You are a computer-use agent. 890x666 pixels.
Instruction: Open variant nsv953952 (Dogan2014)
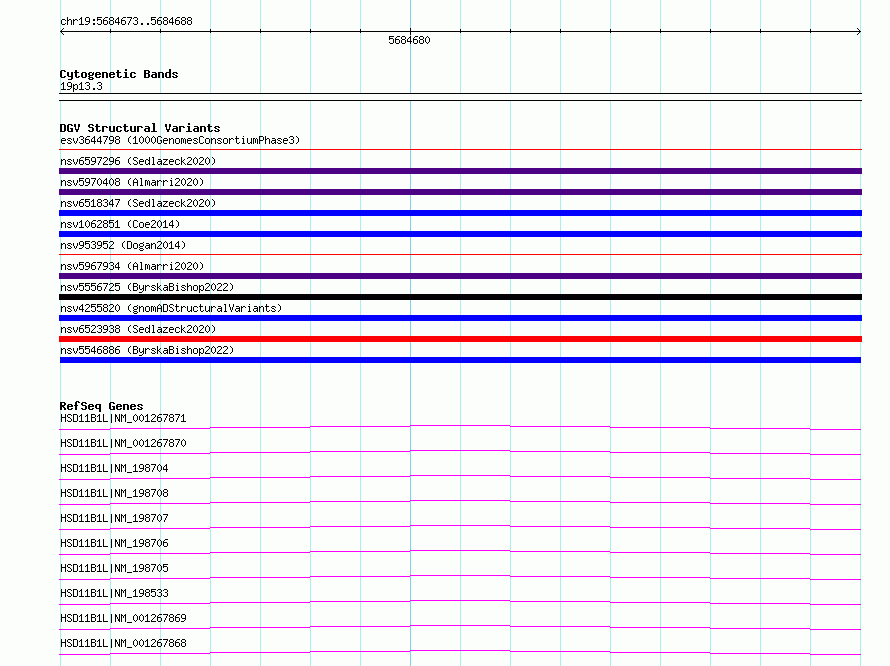point(123,245)
